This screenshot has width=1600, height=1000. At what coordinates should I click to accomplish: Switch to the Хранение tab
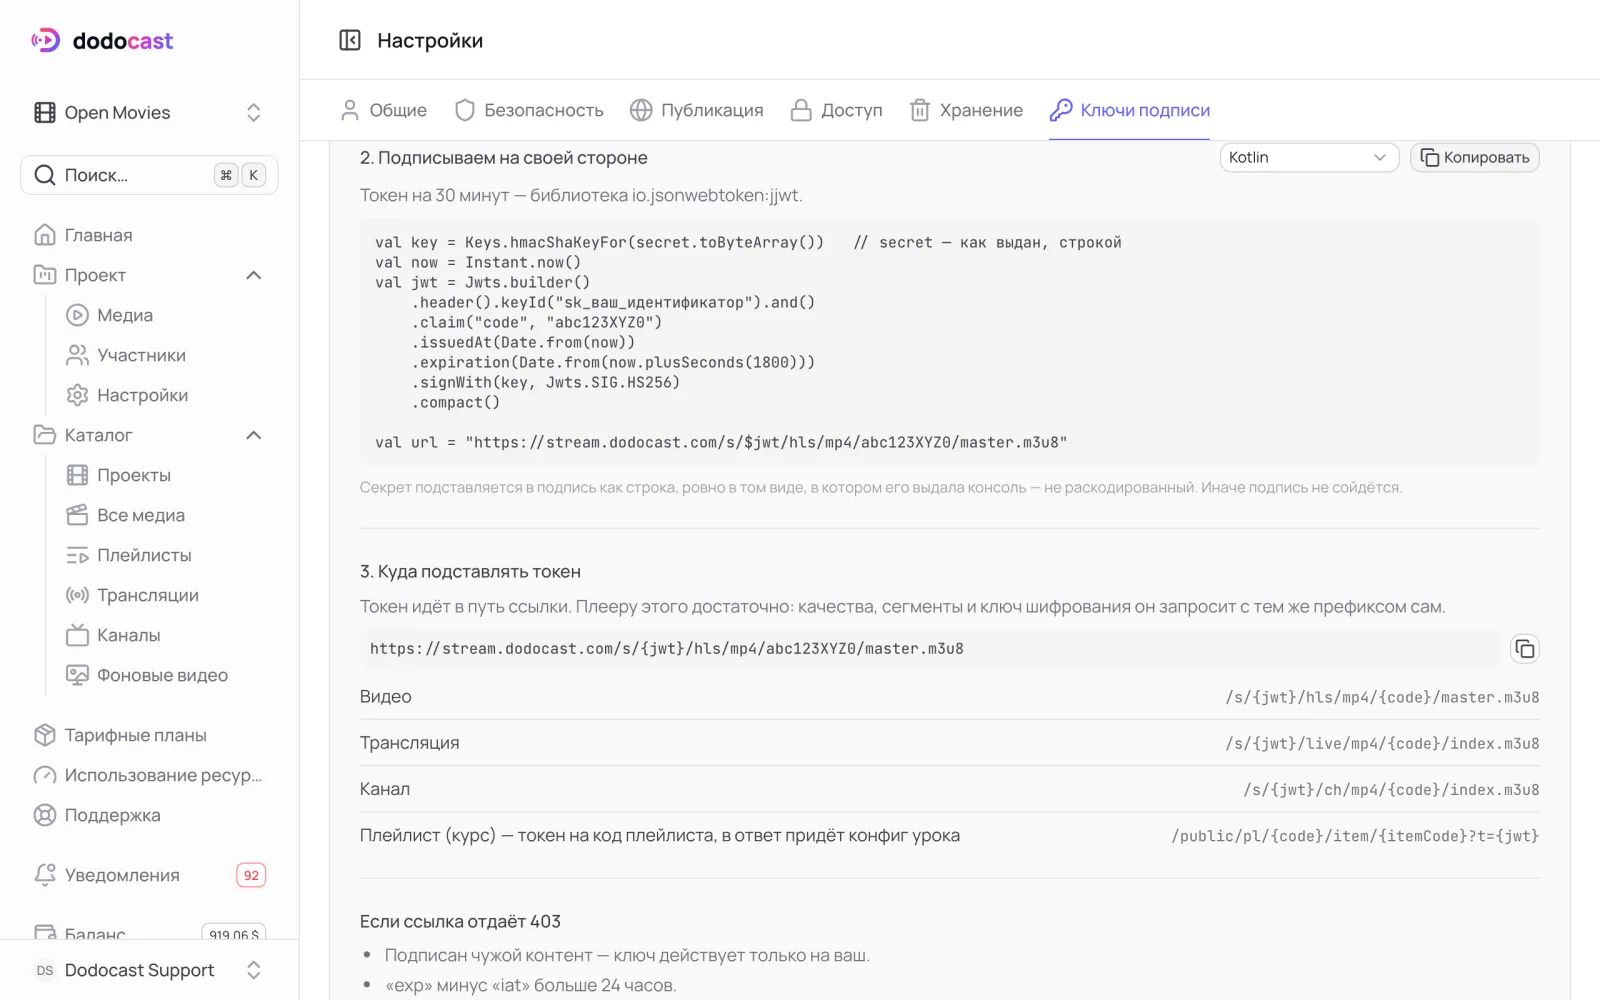point(966,110)
